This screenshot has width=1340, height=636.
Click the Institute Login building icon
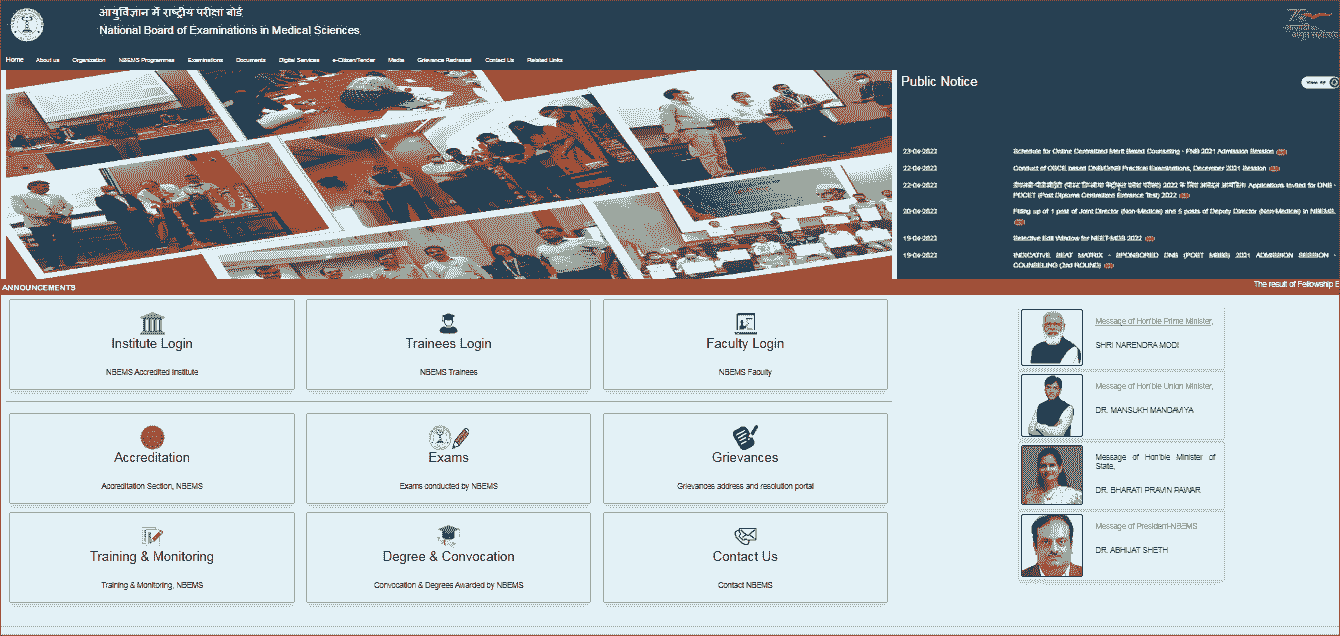coord(152,323)
